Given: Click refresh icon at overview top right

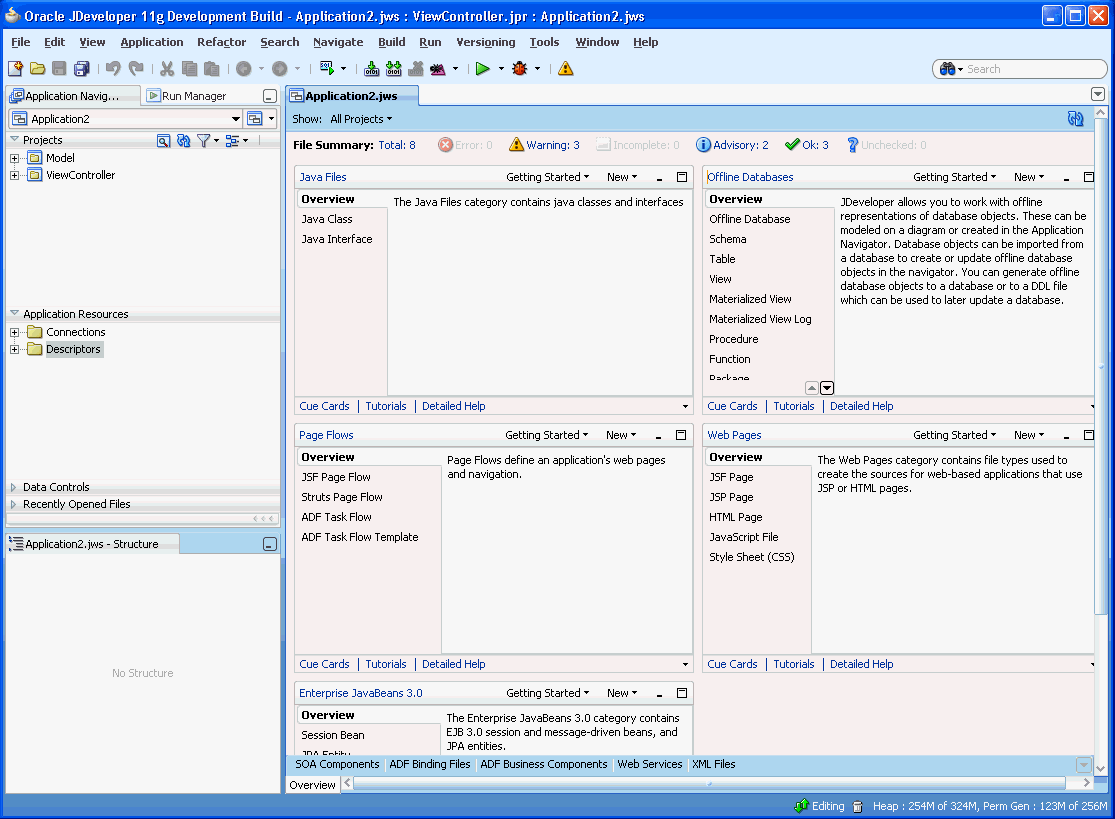Looking at the screenshot, I should coord(1075,119).
